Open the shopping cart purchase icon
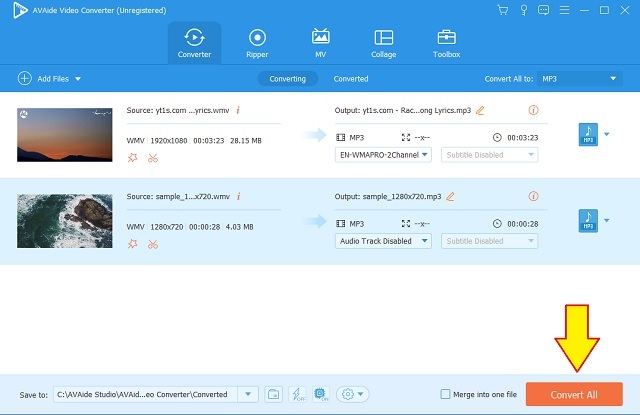640x415 pixels. click(503, 10)
